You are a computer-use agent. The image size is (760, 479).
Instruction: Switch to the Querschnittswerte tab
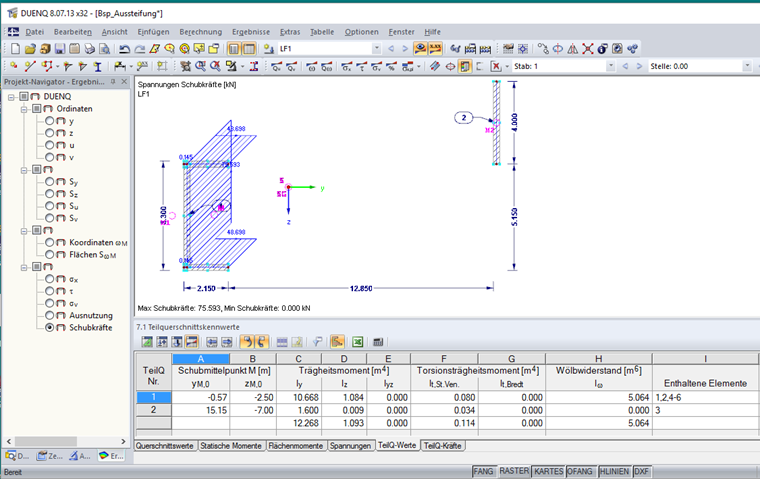(x=165, y=446)
